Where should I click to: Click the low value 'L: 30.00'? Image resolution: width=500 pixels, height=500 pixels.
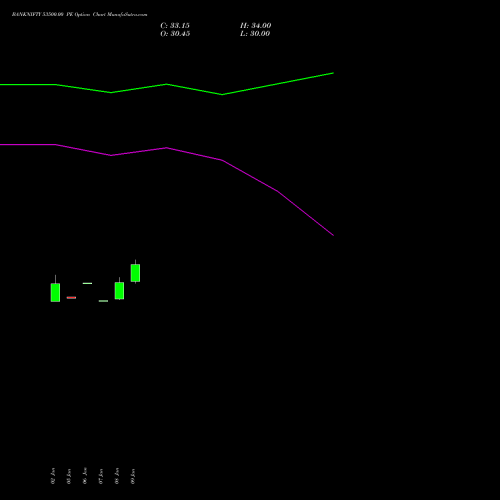coord(255,34)
